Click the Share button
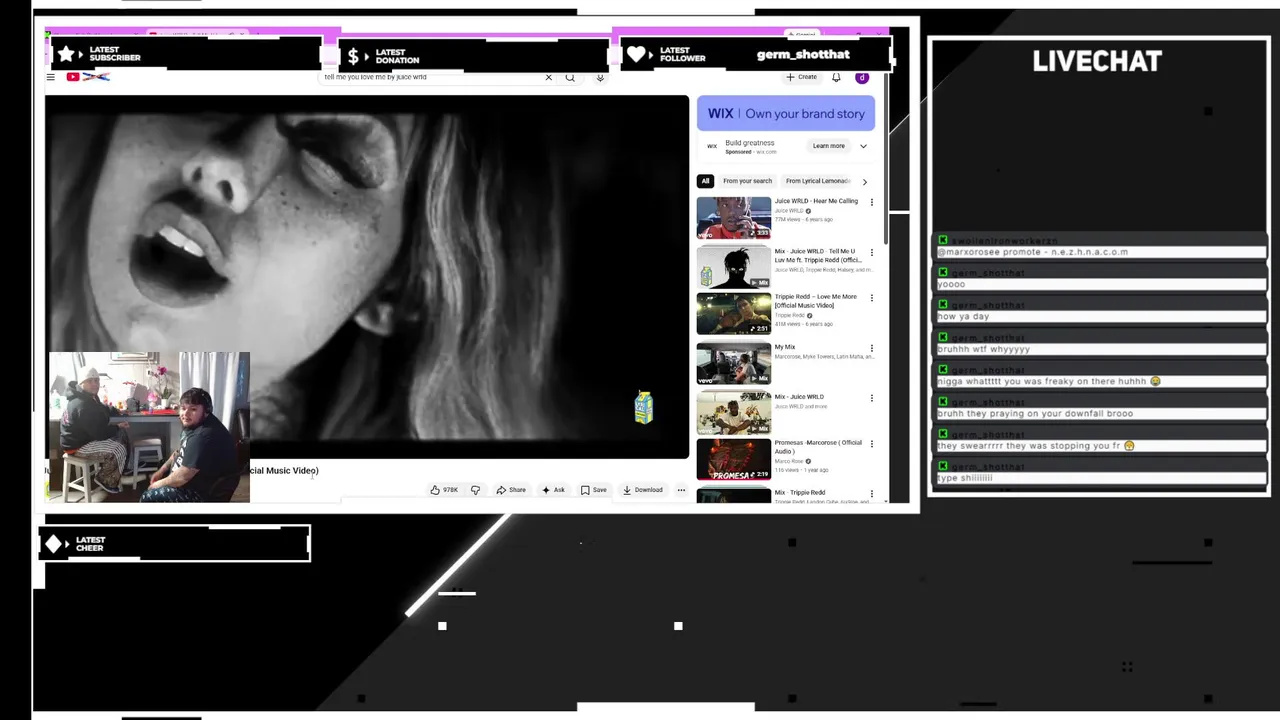This screenshot has height=720, width=1280. click(x=511, y=490)
